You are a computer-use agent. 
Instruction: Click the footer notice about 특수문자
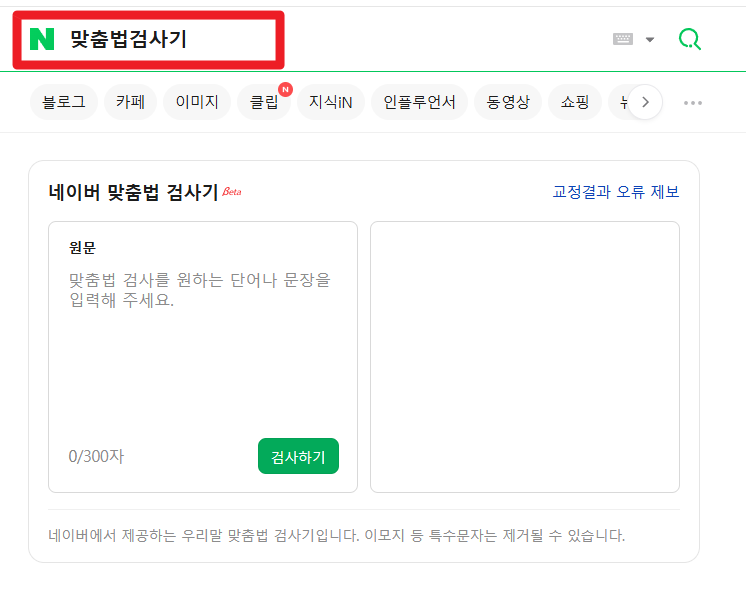tap(336, 536)
